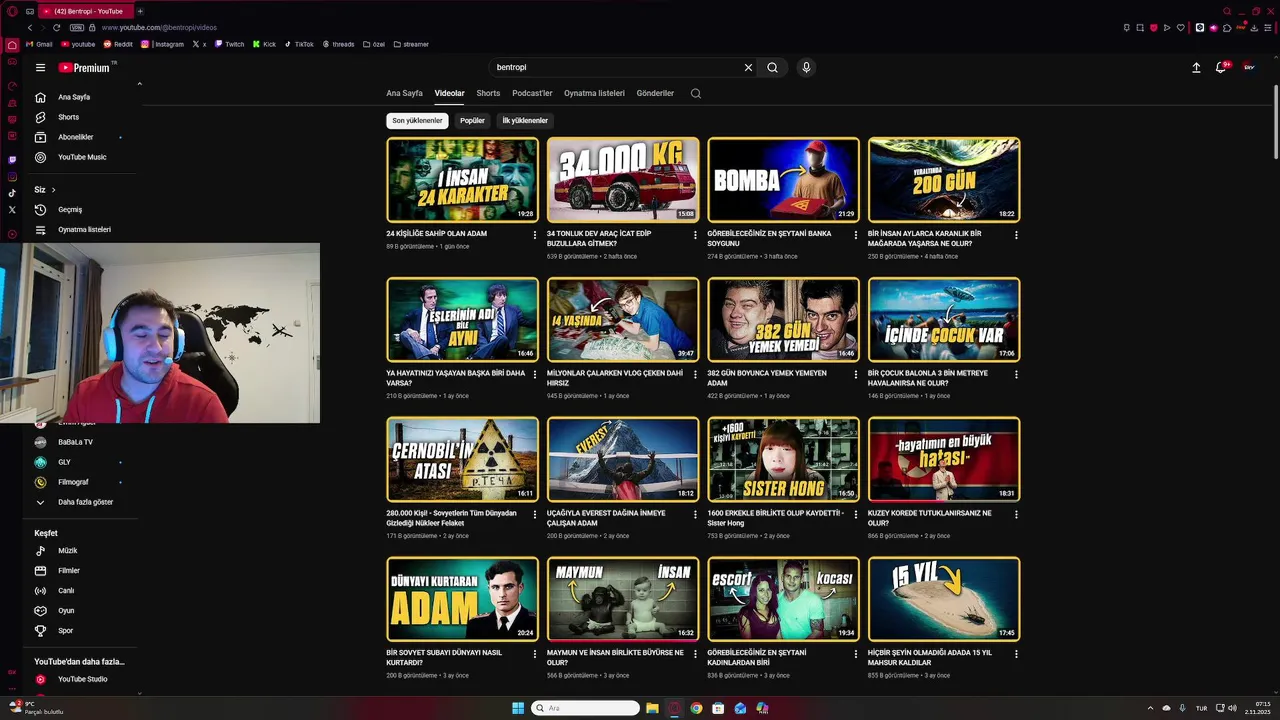Switch to the Videolar channel tab
The image size is (1280, 720).
(449, 93)
